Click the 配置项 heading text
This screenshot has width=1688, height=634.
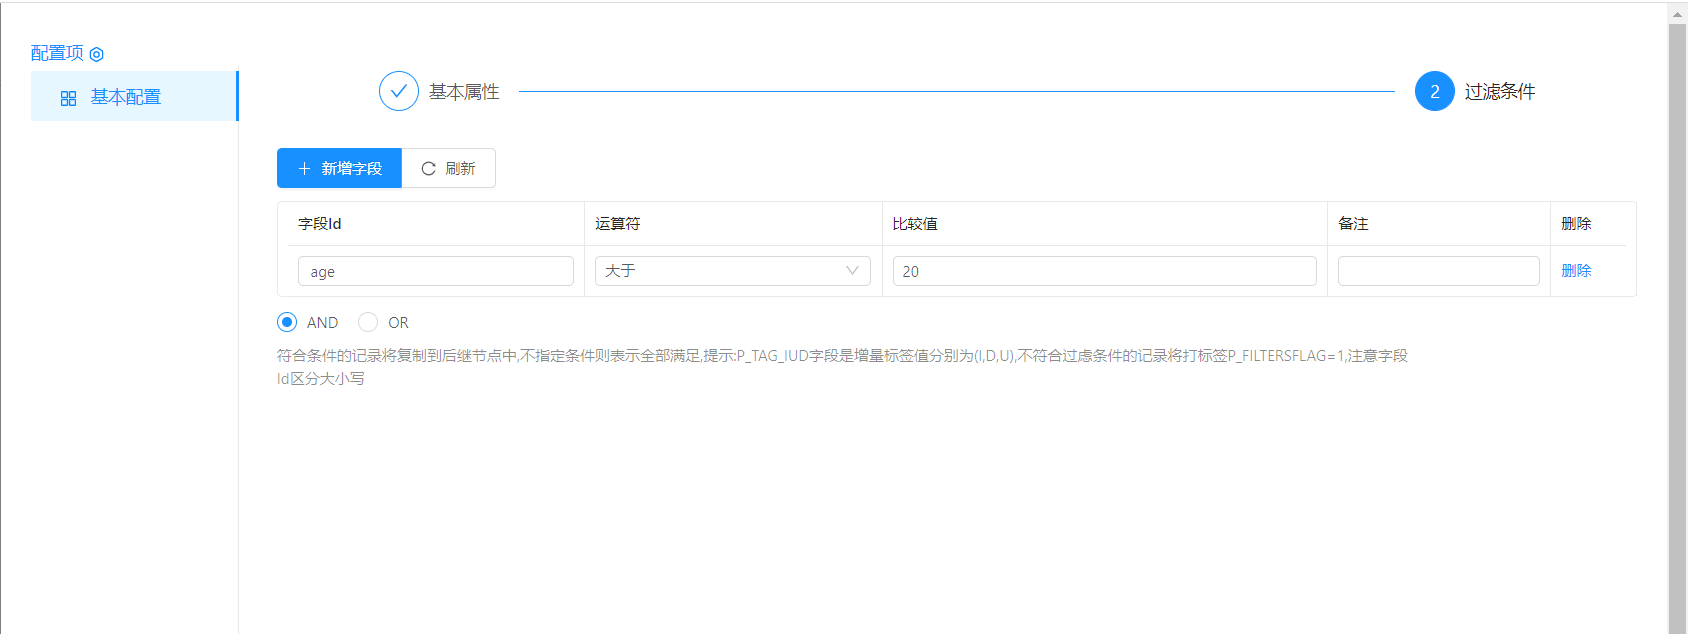(57, 53)
